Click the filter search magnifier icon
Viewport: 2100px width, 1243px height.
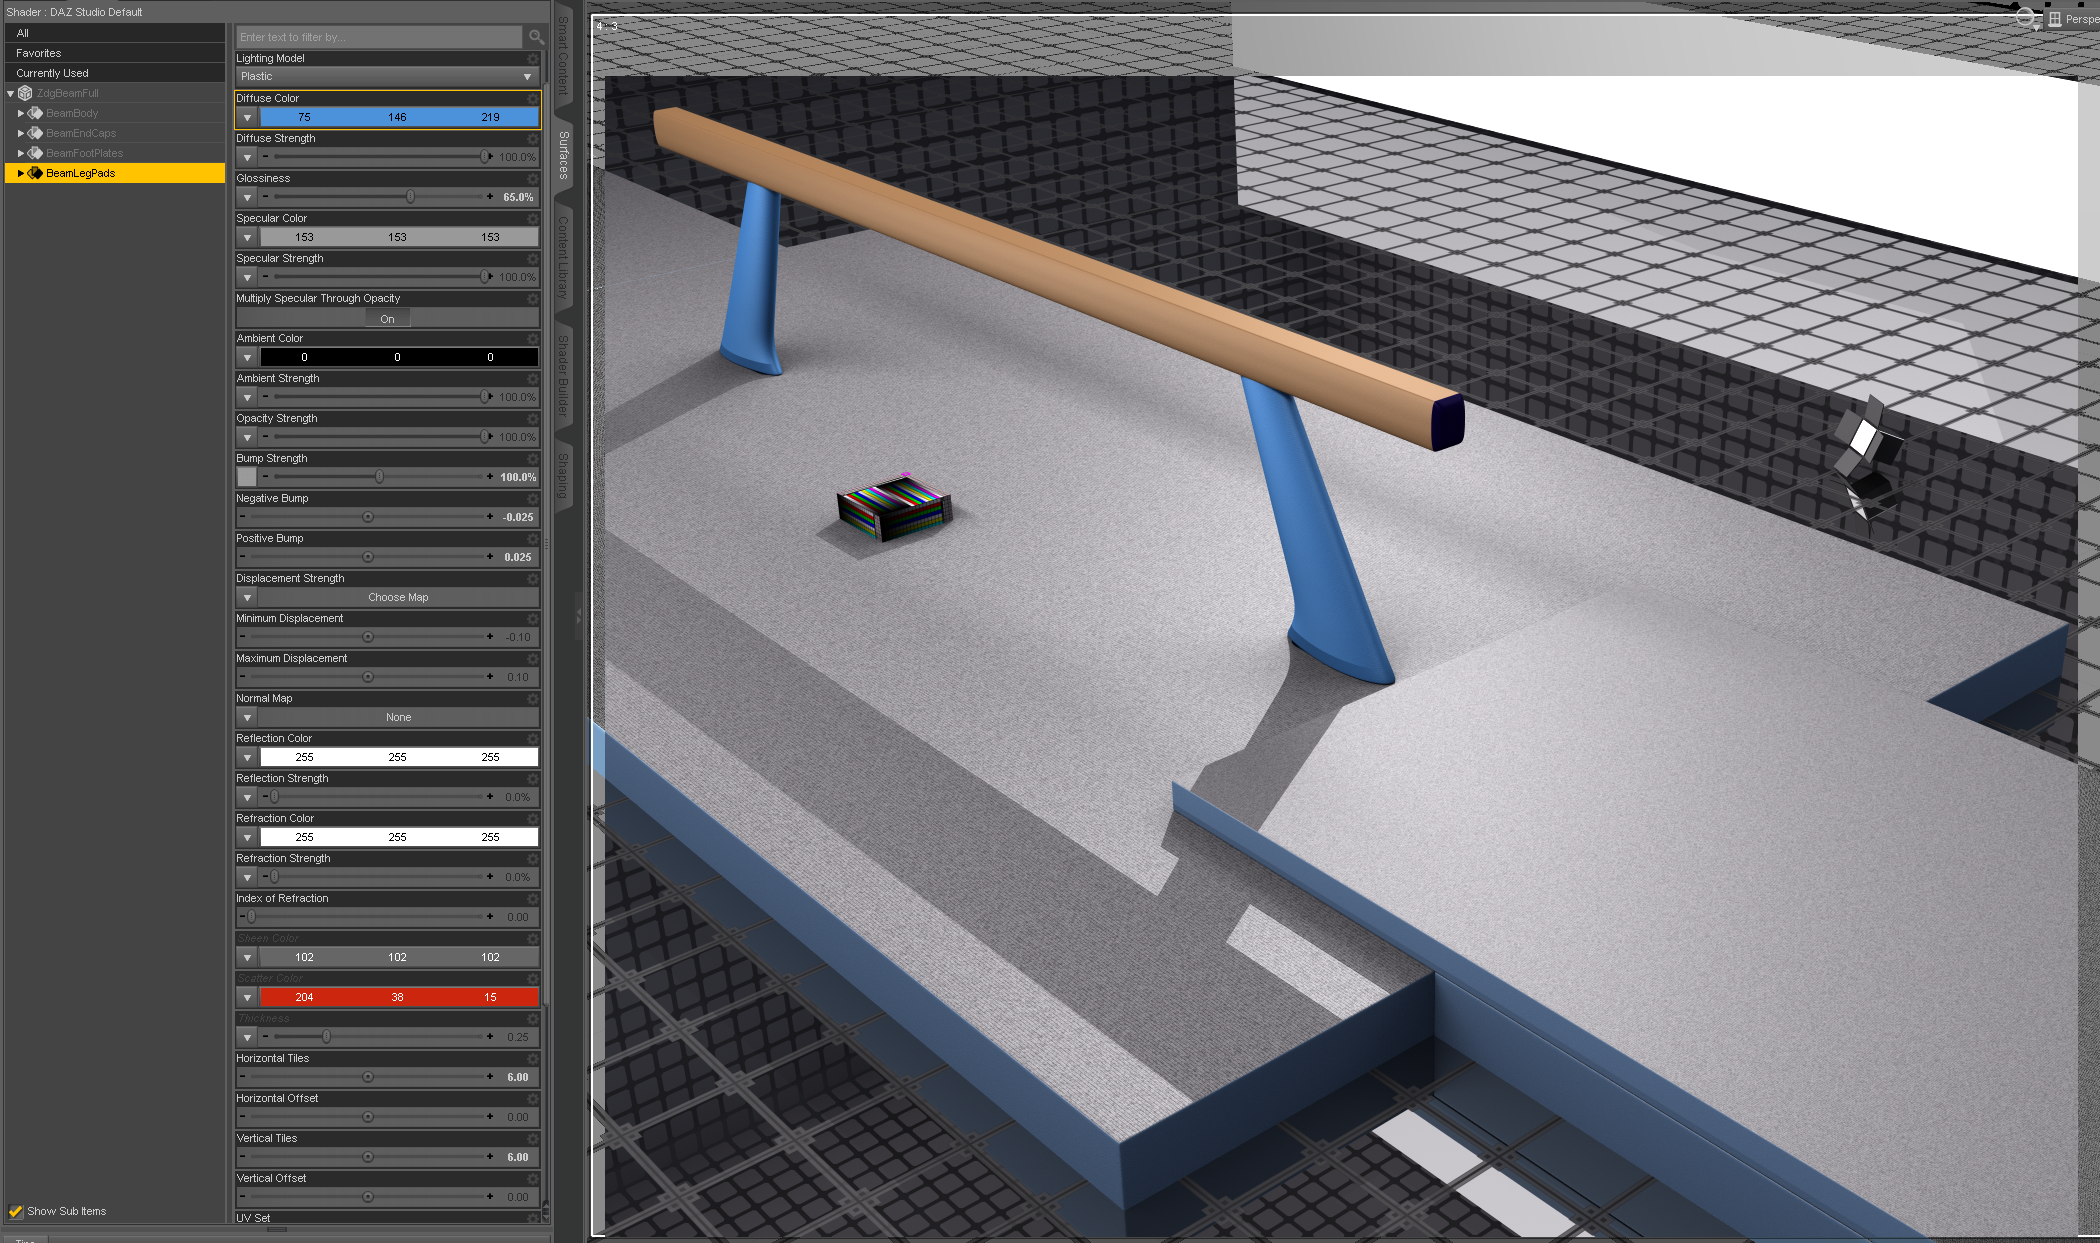pos(536,37)
